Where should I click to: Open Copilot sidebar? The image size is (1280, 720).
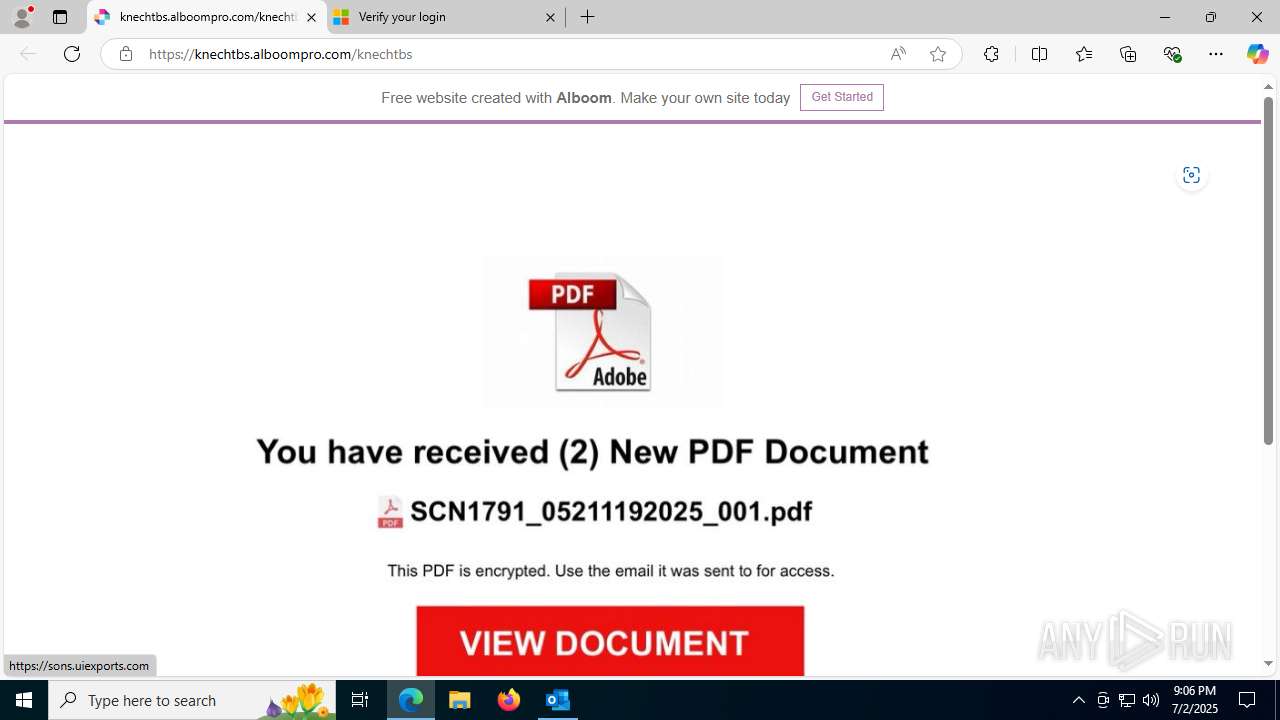1257,54
